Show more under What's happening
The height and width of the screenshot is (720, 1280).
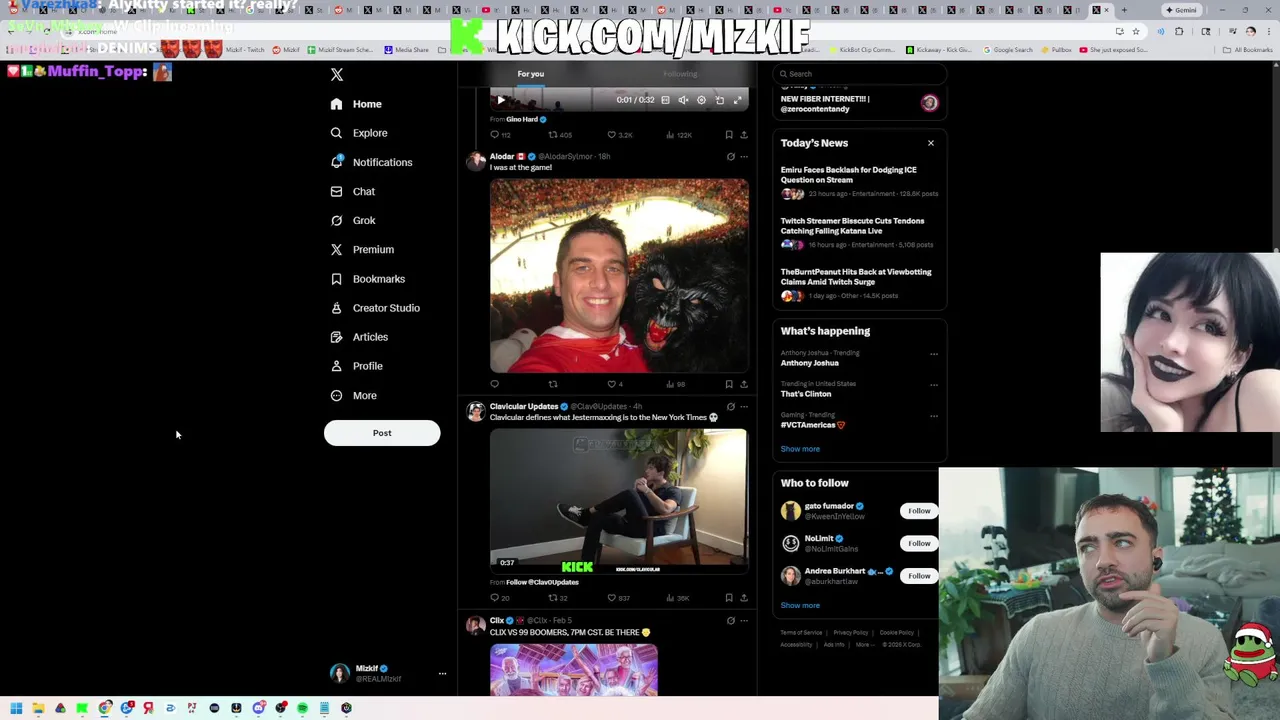pyautogui.click(x=800, y=449)
